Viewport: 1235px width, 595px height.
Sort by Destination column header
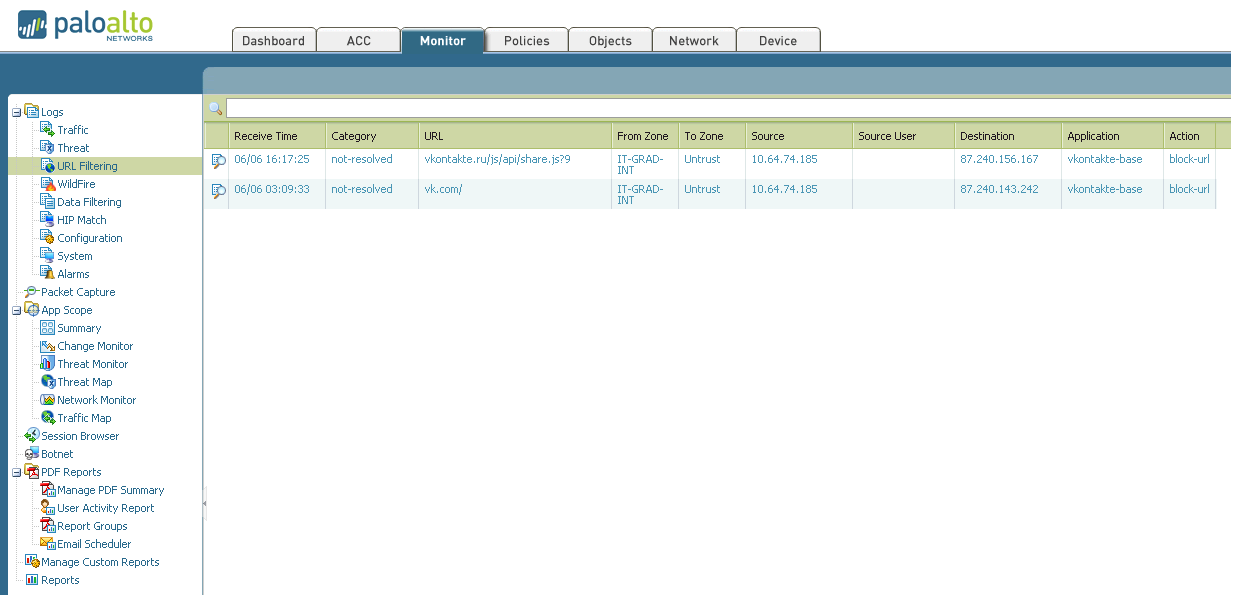[x=1008, y=136]
